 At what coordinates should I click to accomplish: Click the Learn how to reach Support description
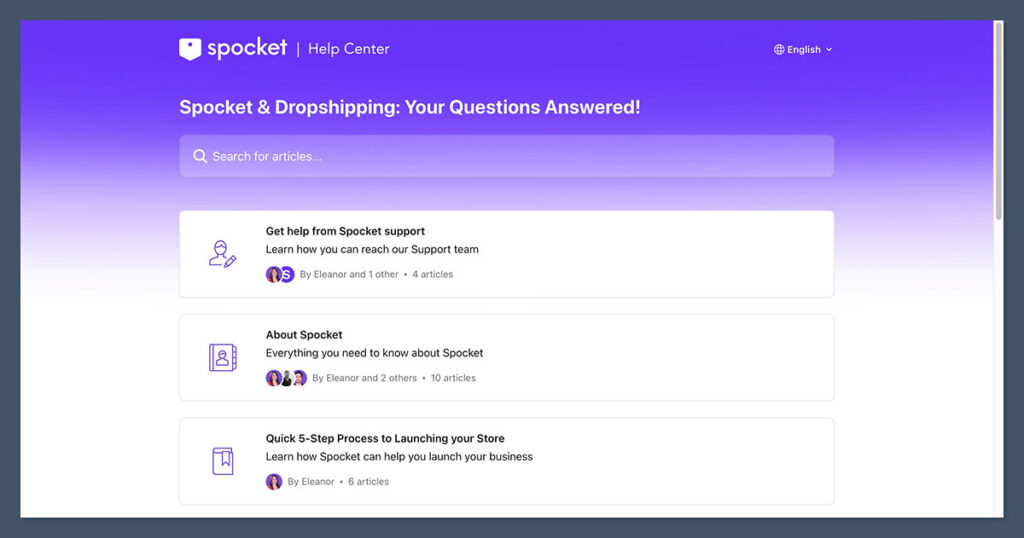372,249
